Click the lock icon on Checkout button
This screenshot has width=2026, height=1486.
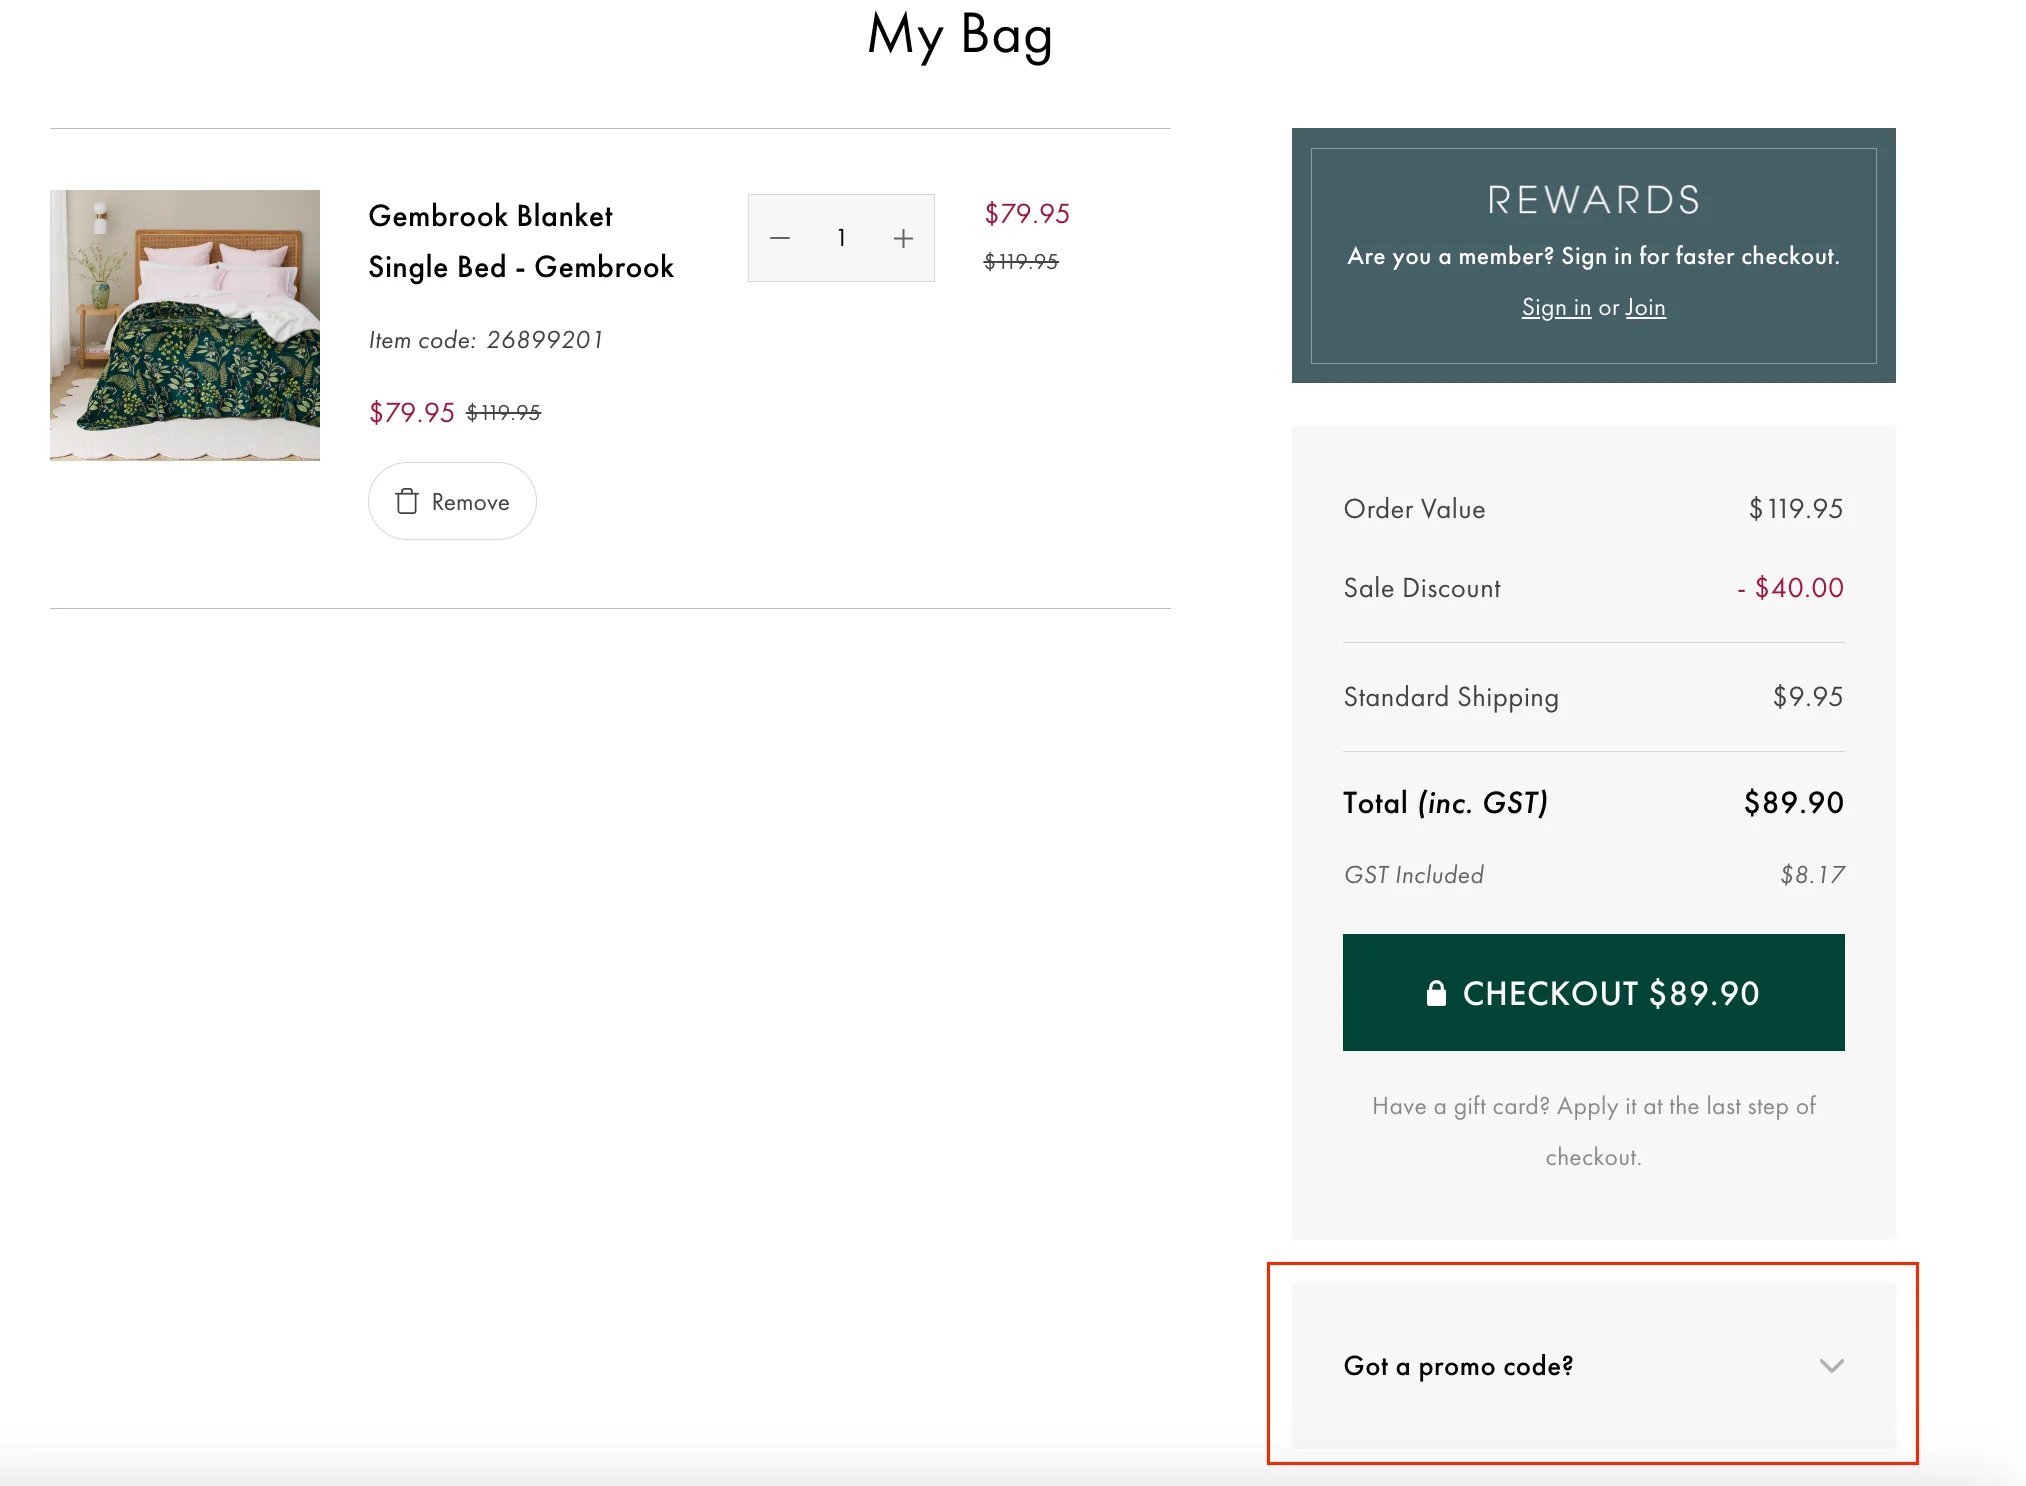[1436, 993]
